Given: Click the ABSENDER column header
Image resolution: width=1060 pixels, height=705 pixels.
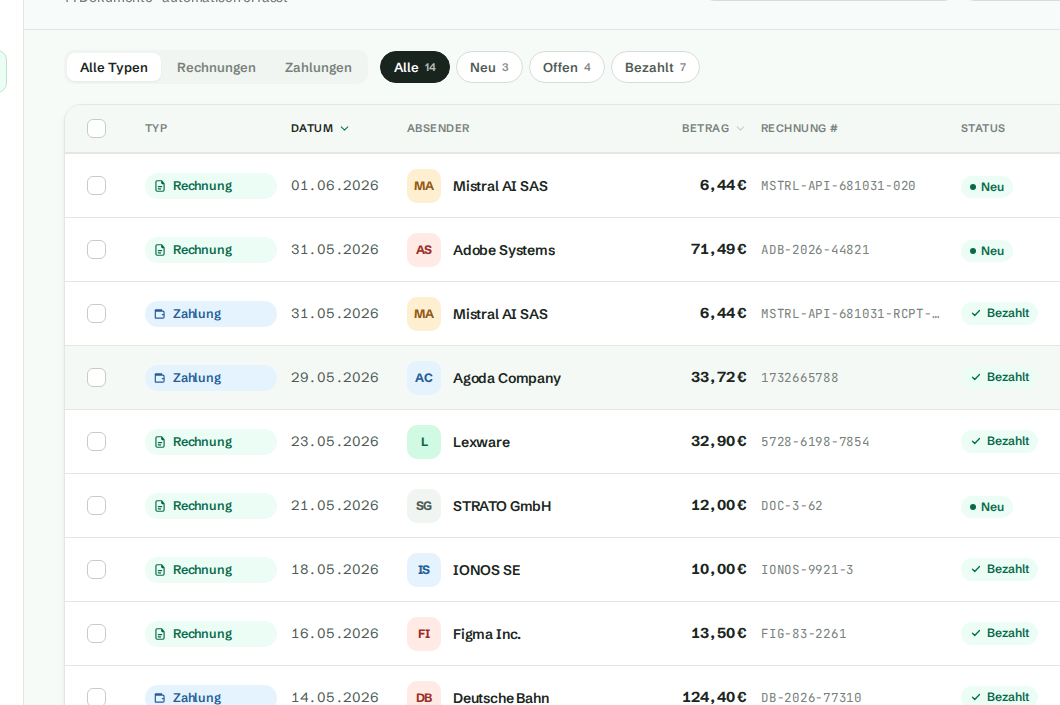Looking at the screenshot, I should 438,128.
